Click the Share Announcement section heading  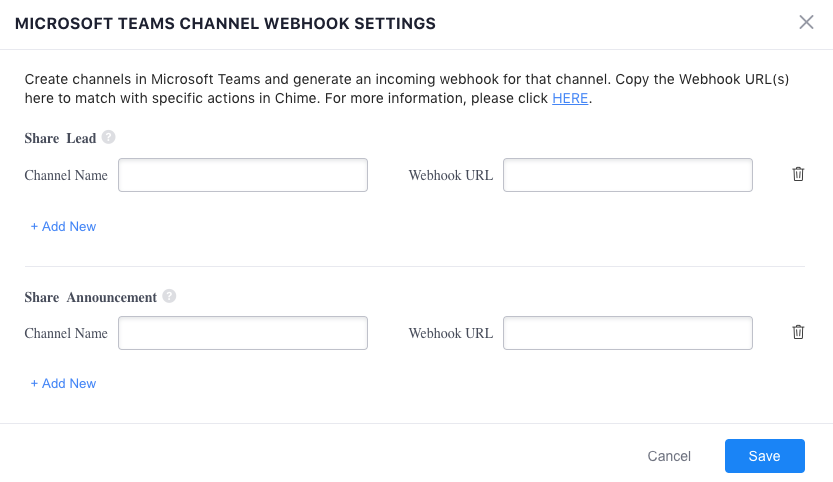pyautogui.click(x=90, y=297)
